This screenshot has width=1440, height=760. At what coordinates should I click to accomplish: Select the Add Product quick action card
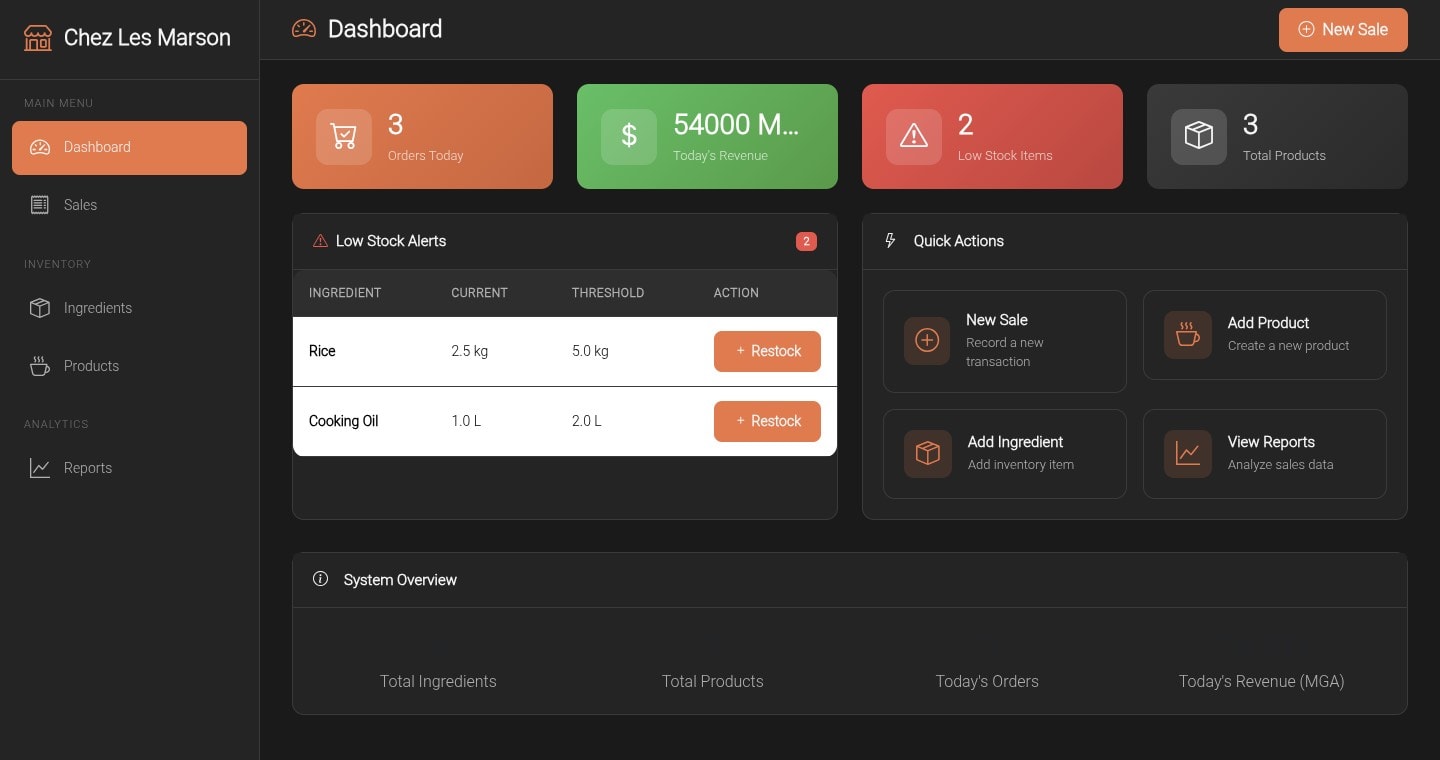[x=1264, y=335]
